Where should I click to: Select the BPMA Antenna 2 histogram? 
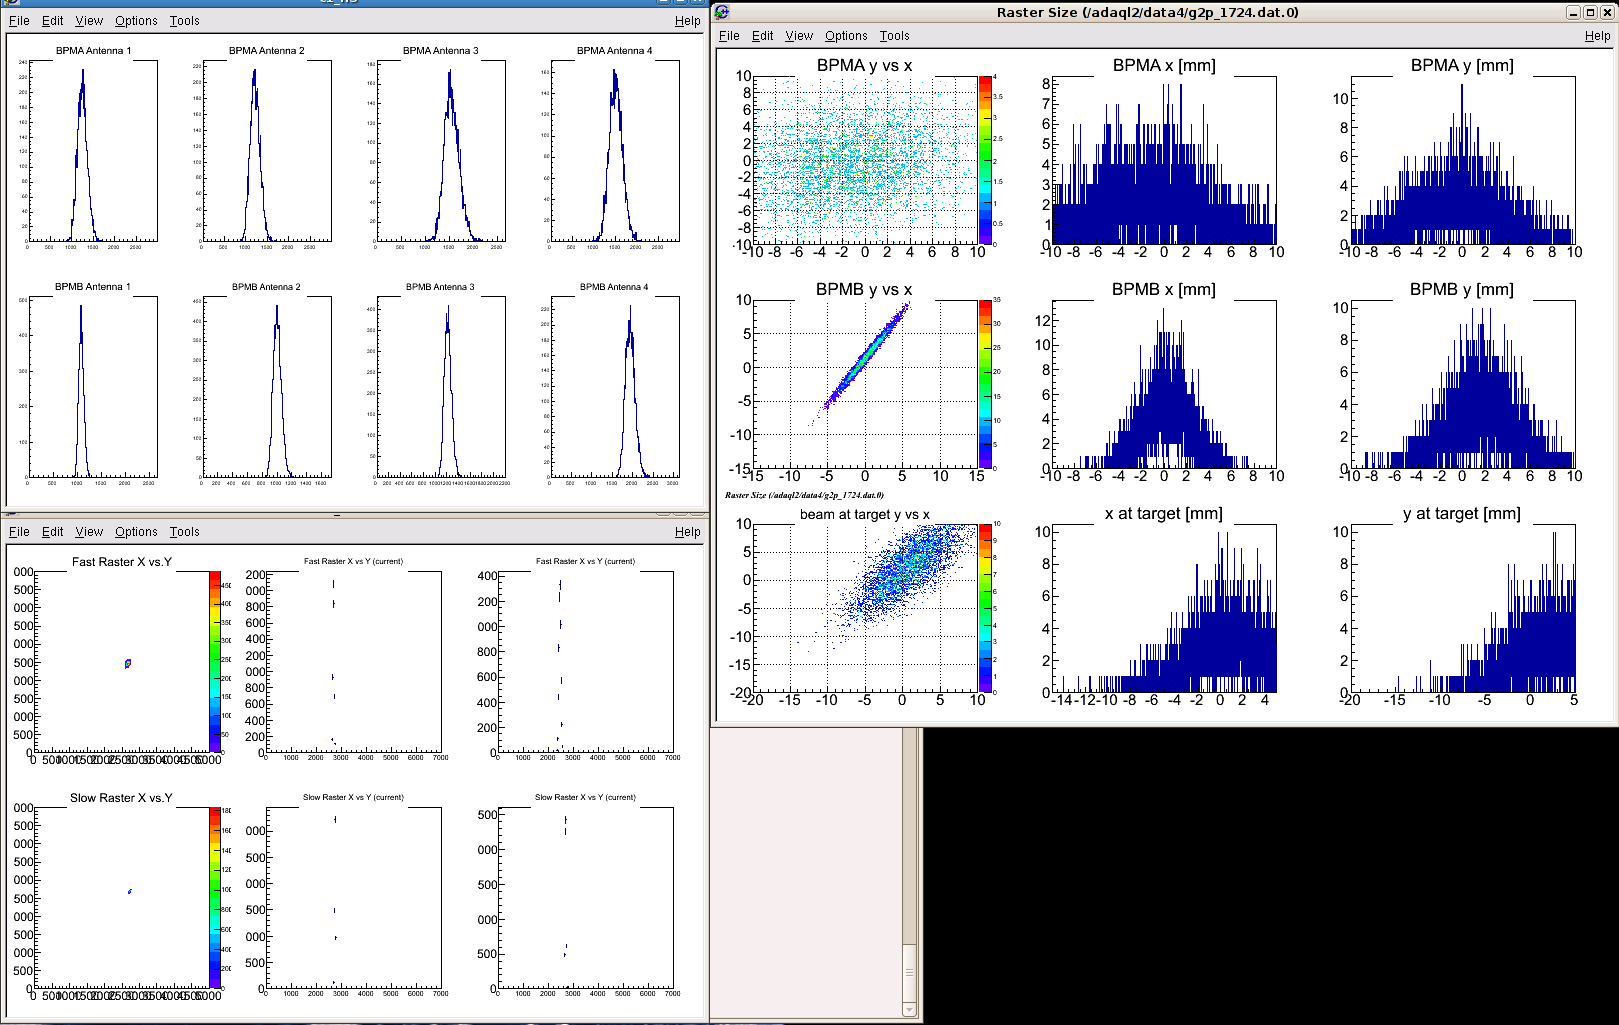pos(268,151)
